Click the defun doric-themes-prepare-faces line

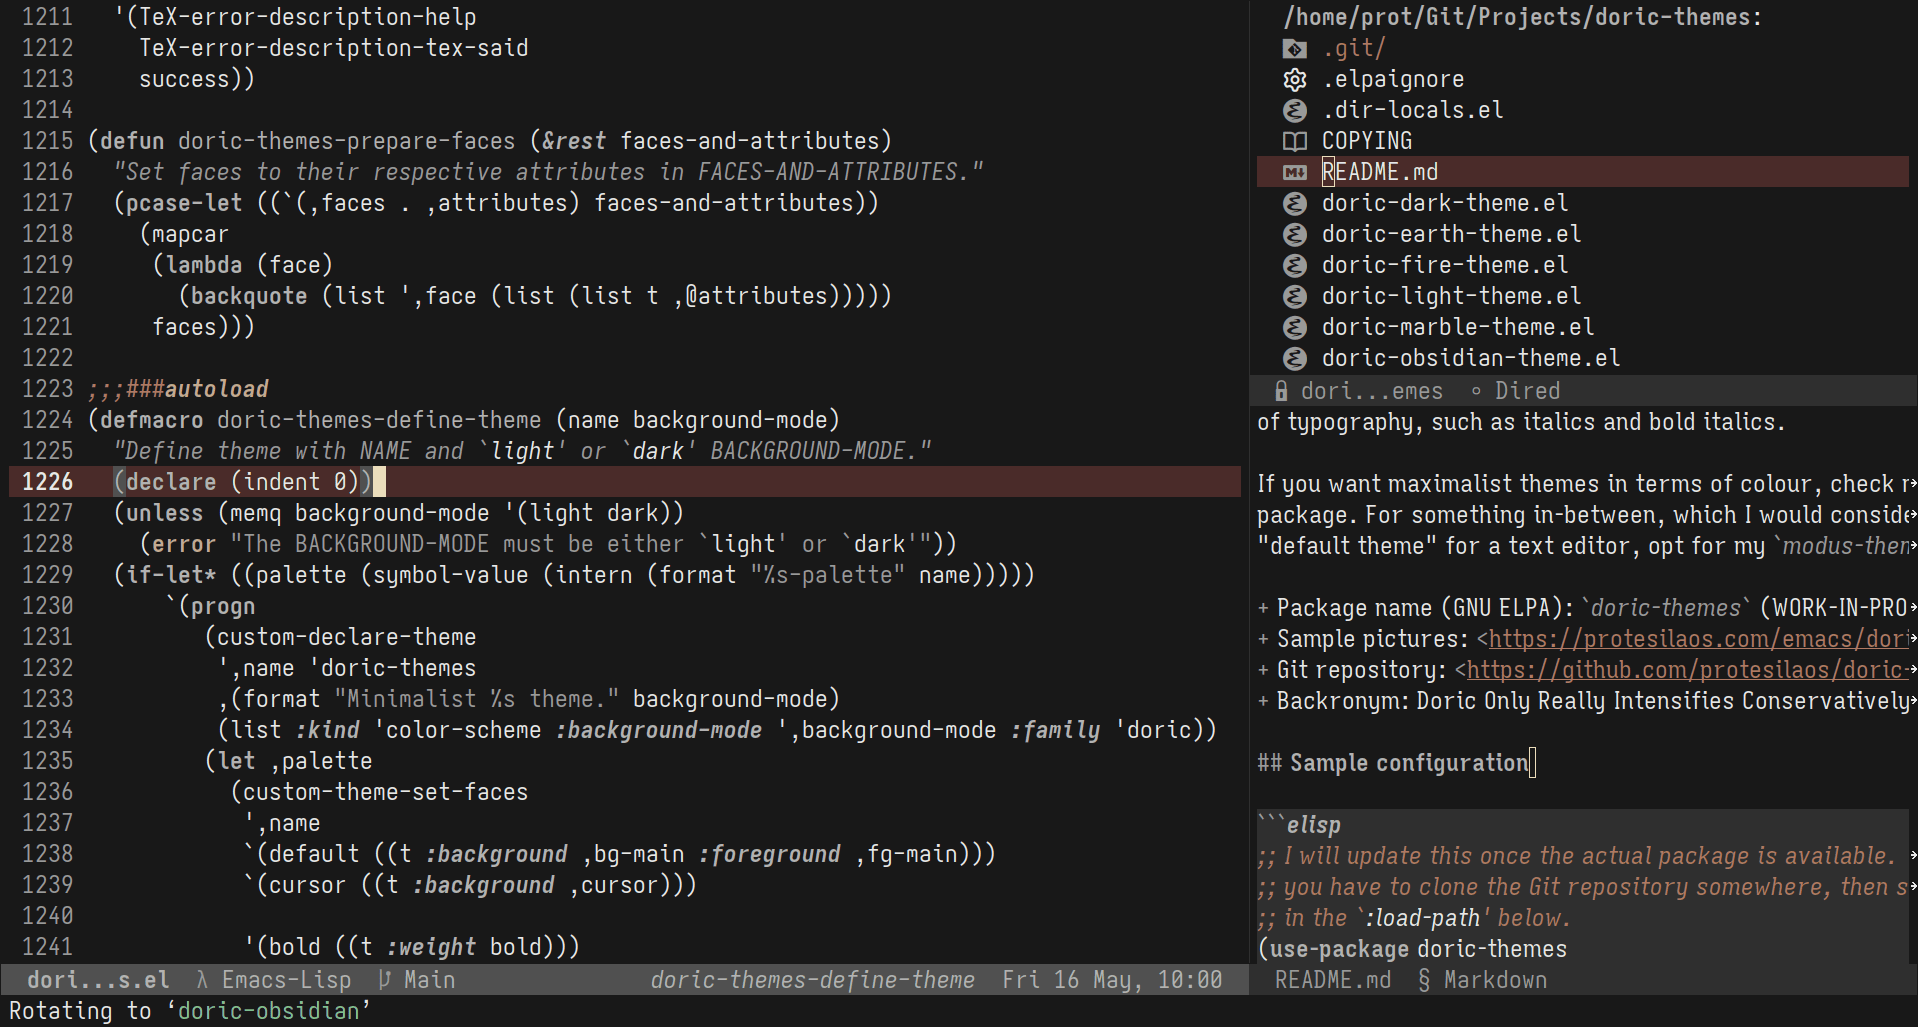coord(490,141)
